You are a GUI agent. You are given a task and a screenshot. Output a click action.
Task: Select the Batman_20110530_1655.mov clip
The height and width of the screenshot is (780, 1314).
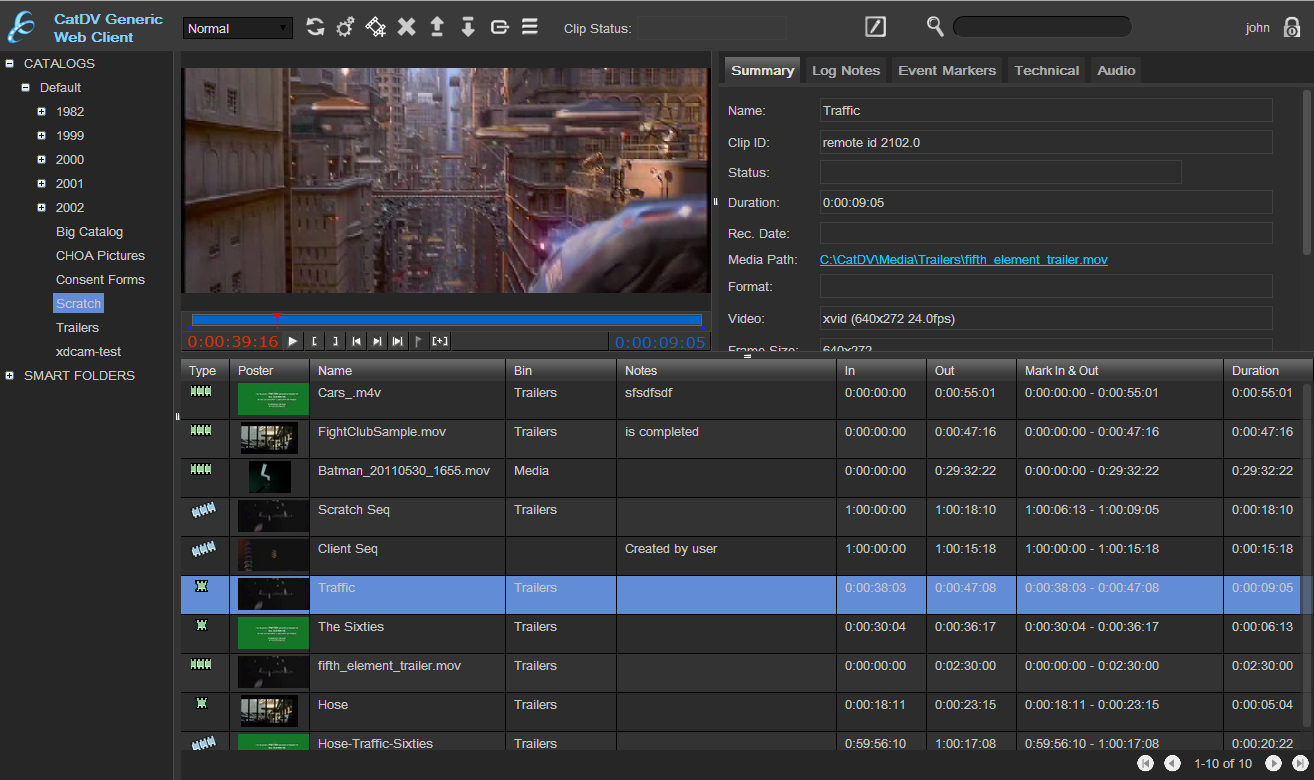(x=740, y=477)
